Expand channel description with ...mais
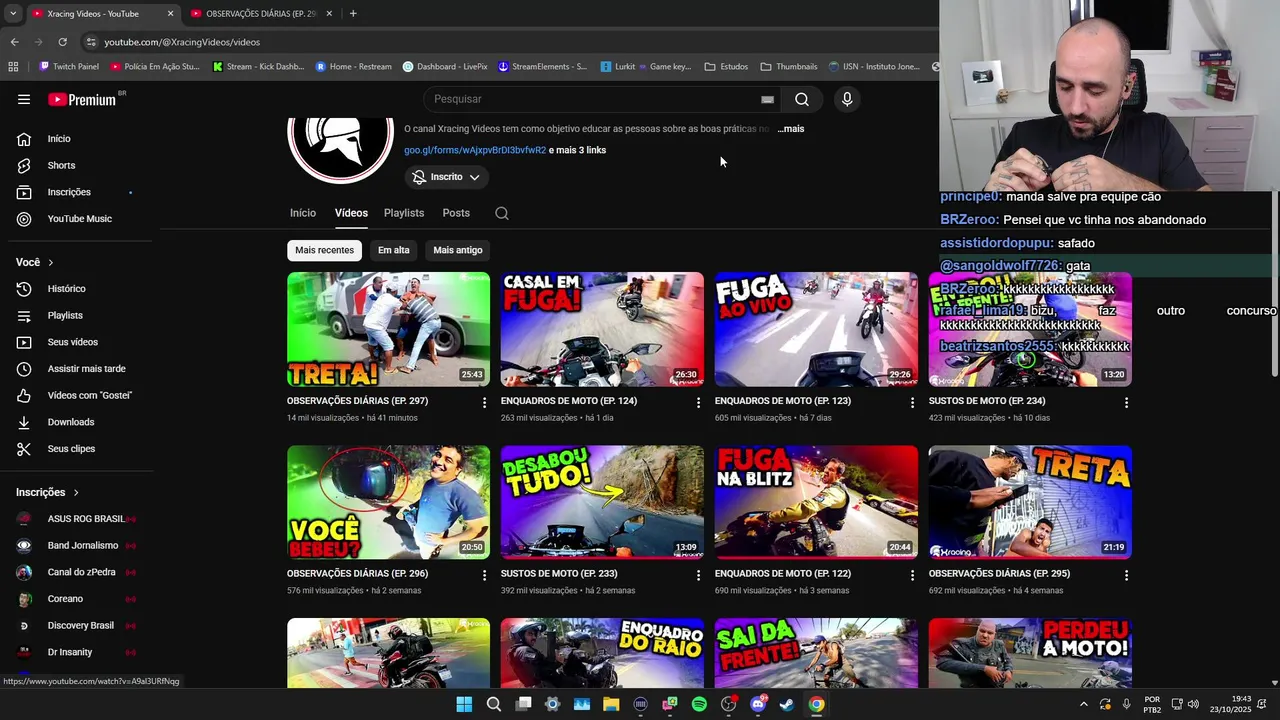This screenshot has width=1280, height=720. coord(791,129)
